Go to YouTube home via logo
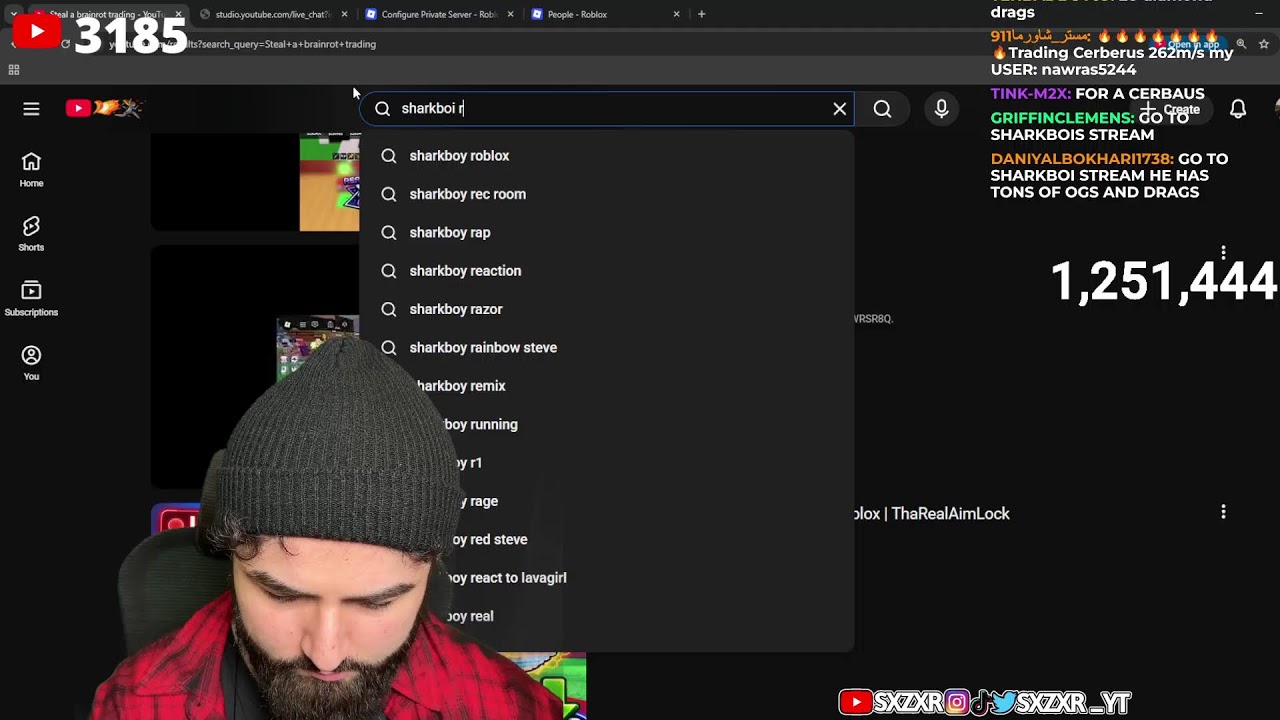The height and width of the screenshot is (720, 1280). click(x=105, y=108)
